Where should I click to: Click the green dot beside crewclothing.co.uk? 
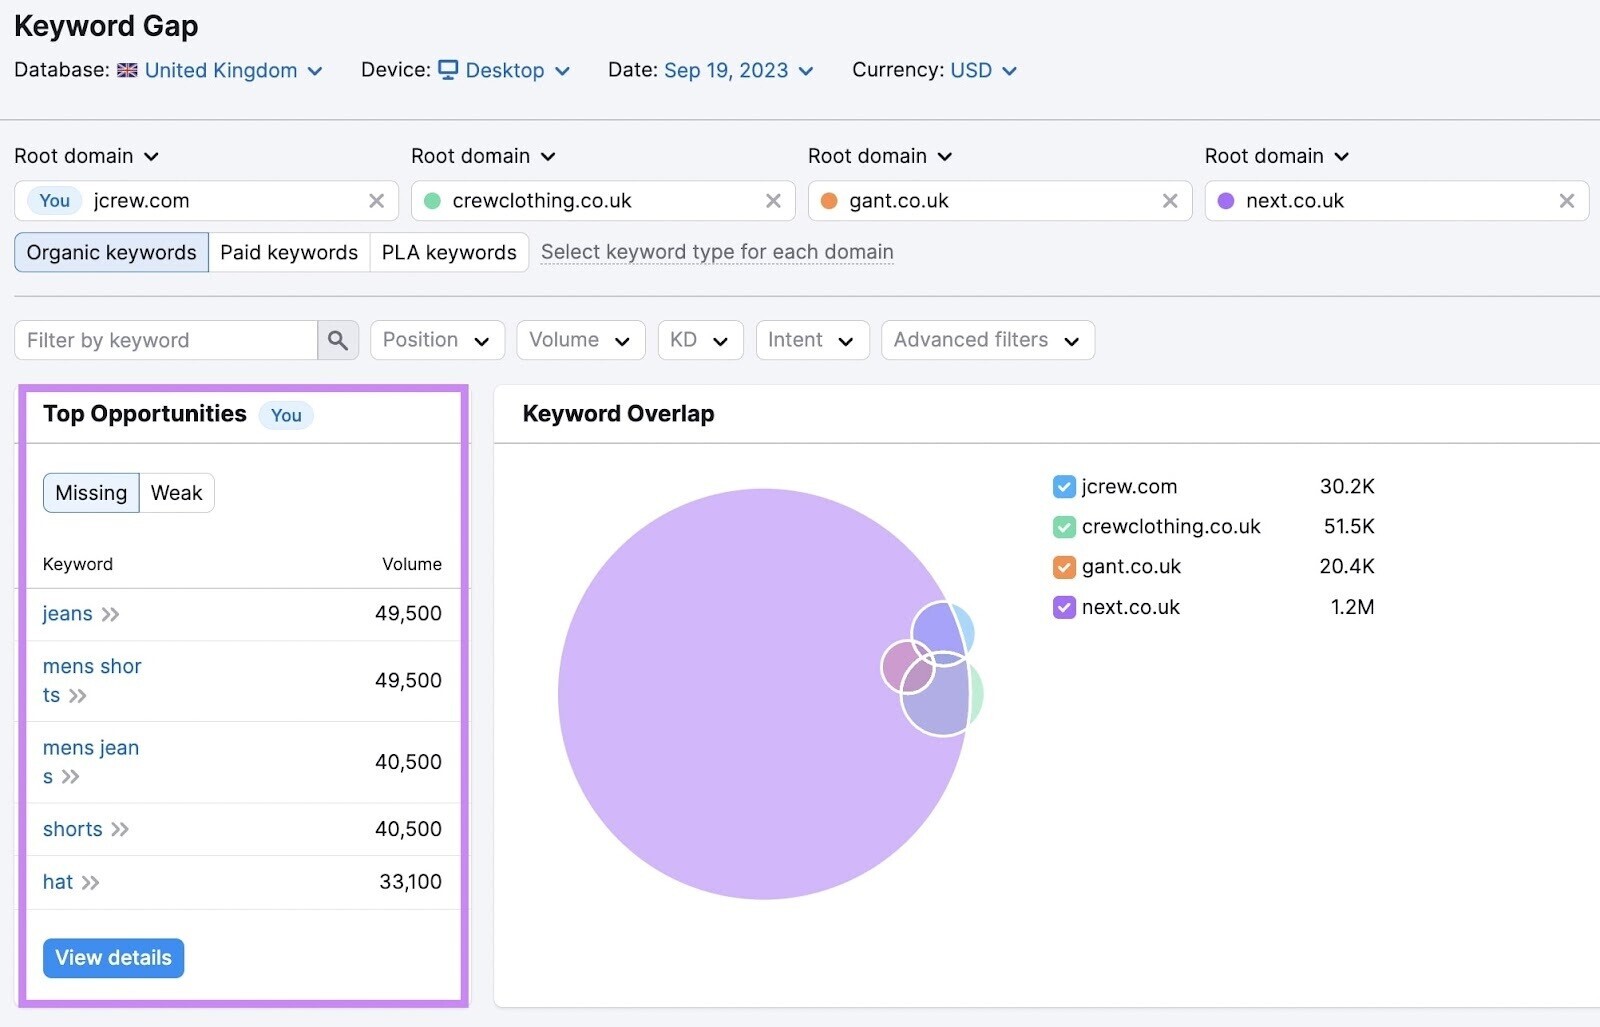(432, 200)
